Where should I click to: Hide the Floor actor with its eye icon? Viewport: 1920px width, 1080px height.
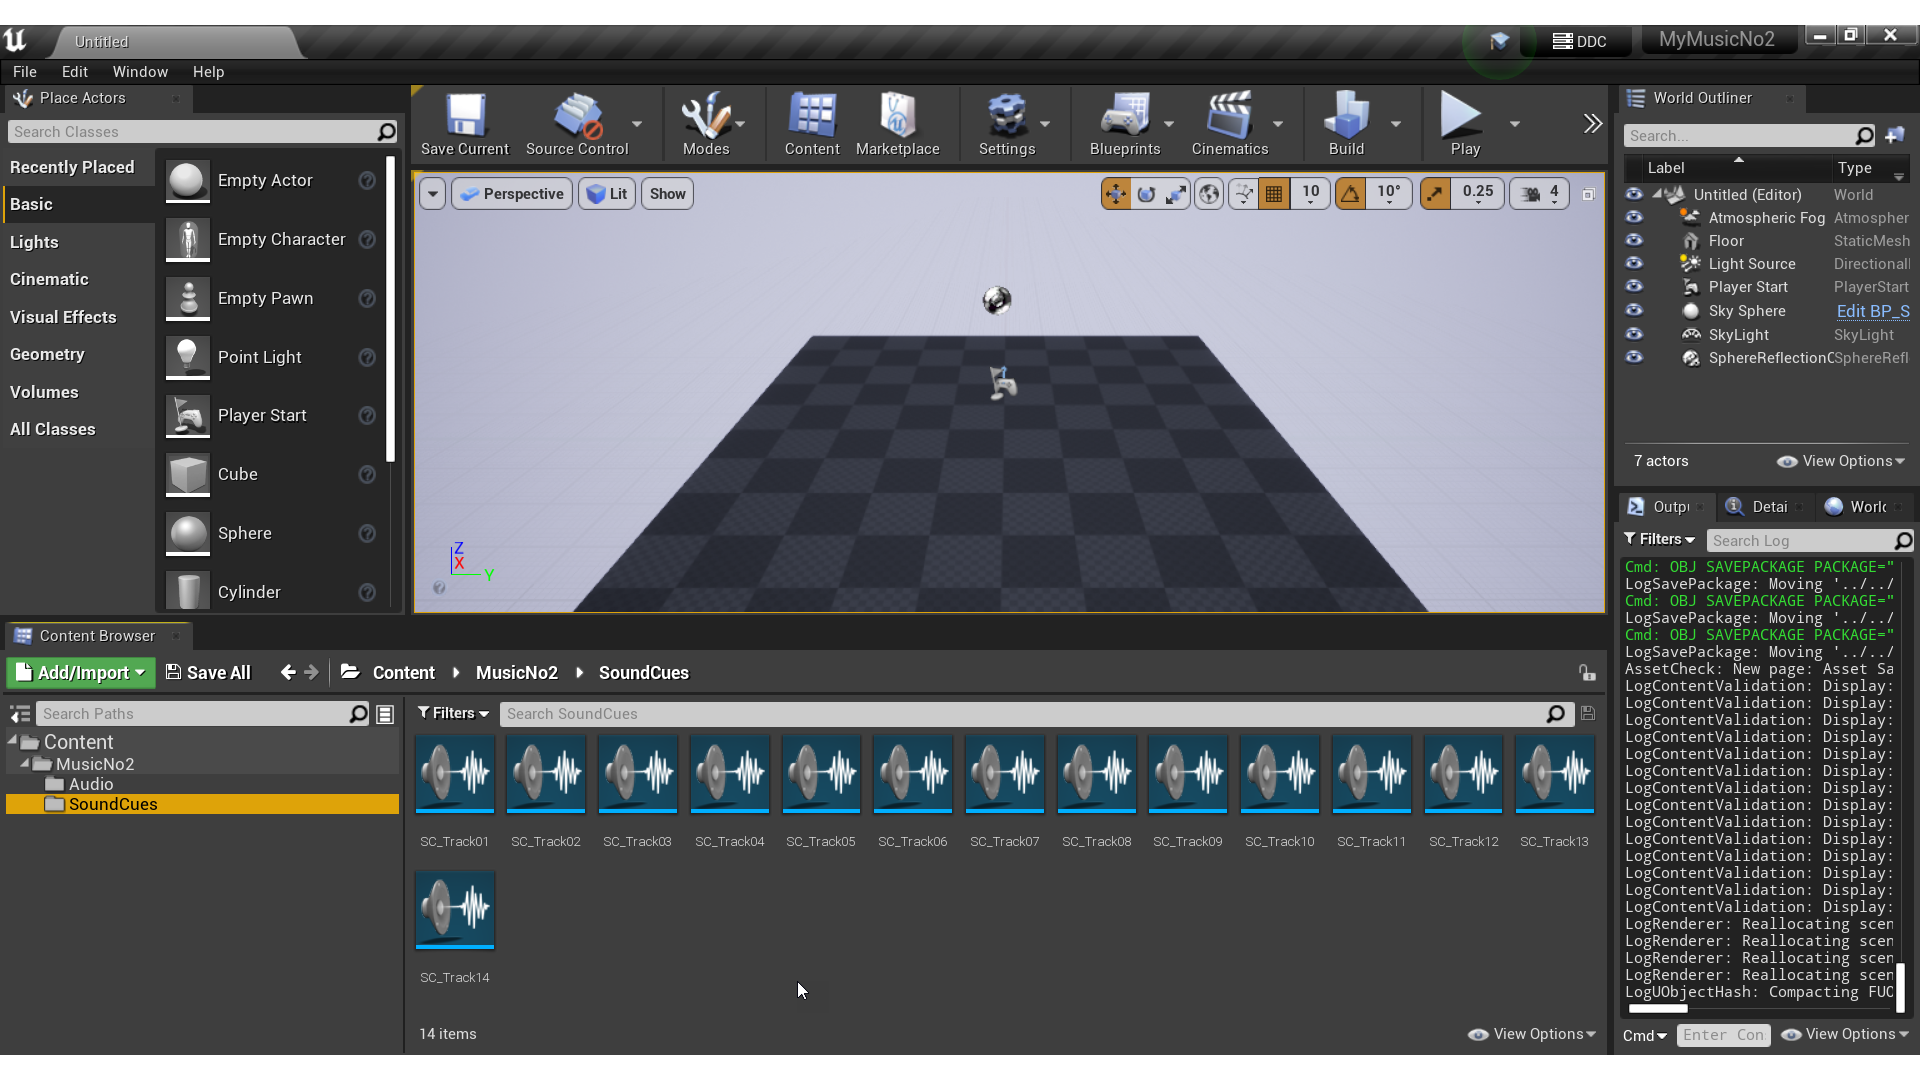tap(1634, 241)
